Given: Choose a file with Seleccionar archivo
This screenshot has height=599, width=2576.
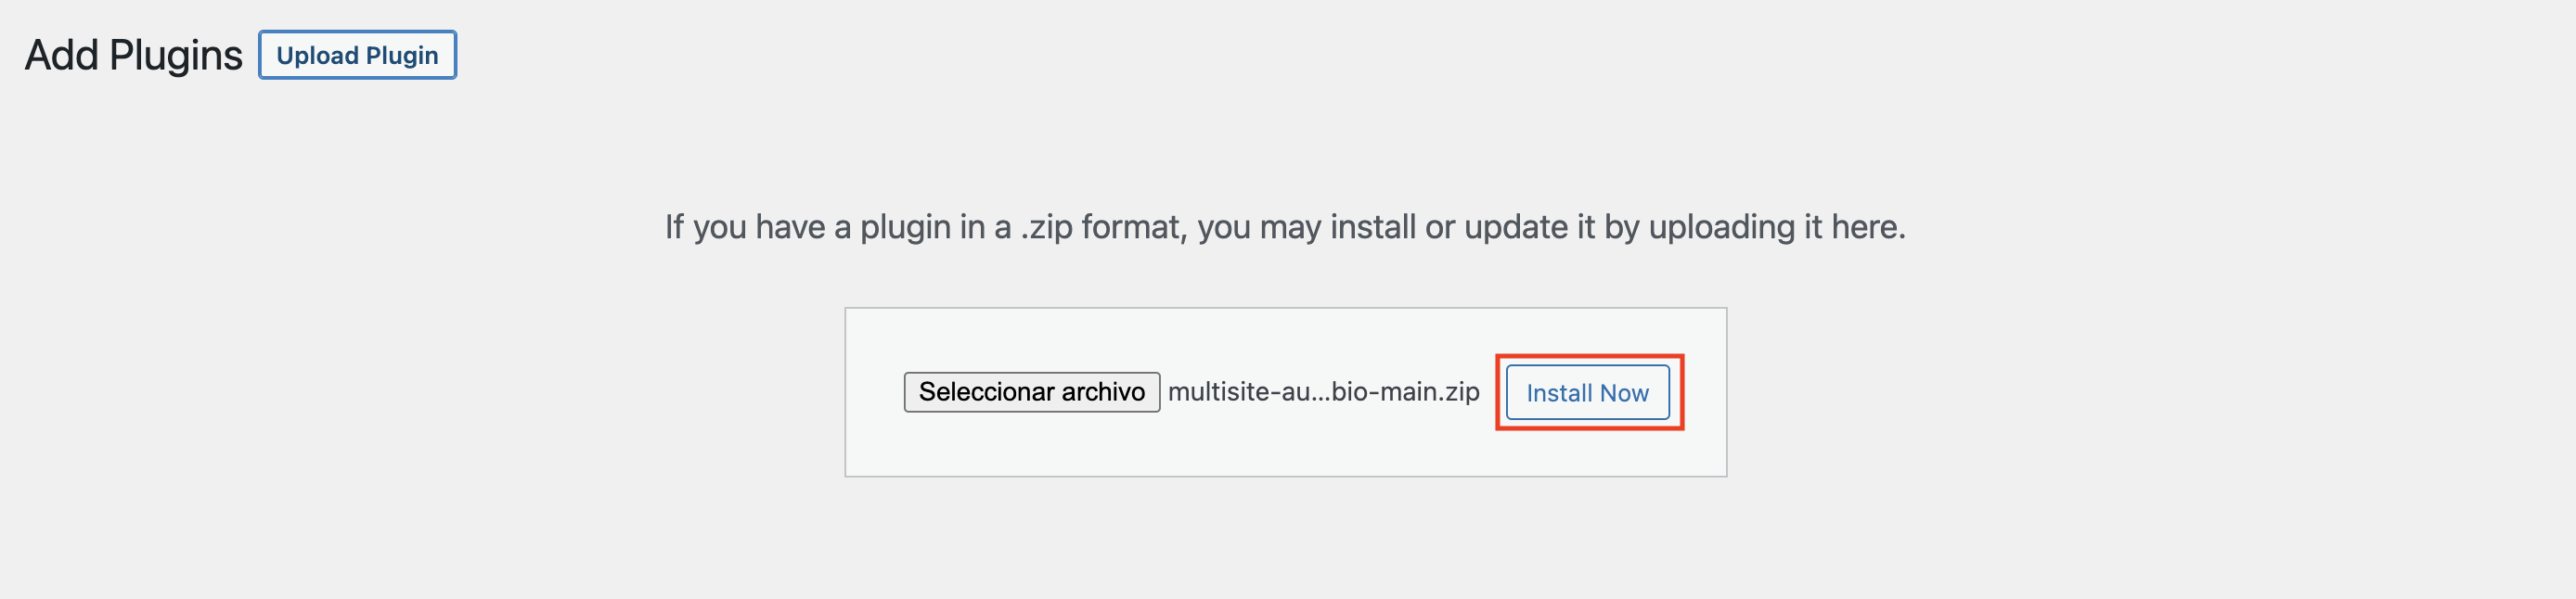Looking at the screenshot, I should 1031,392.
